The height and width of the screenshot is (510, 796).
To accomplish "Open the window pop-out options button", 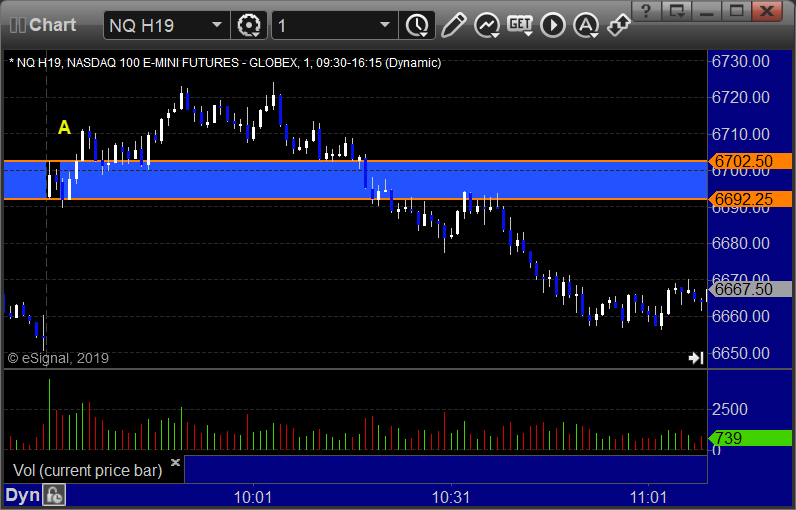I will 676,10.
